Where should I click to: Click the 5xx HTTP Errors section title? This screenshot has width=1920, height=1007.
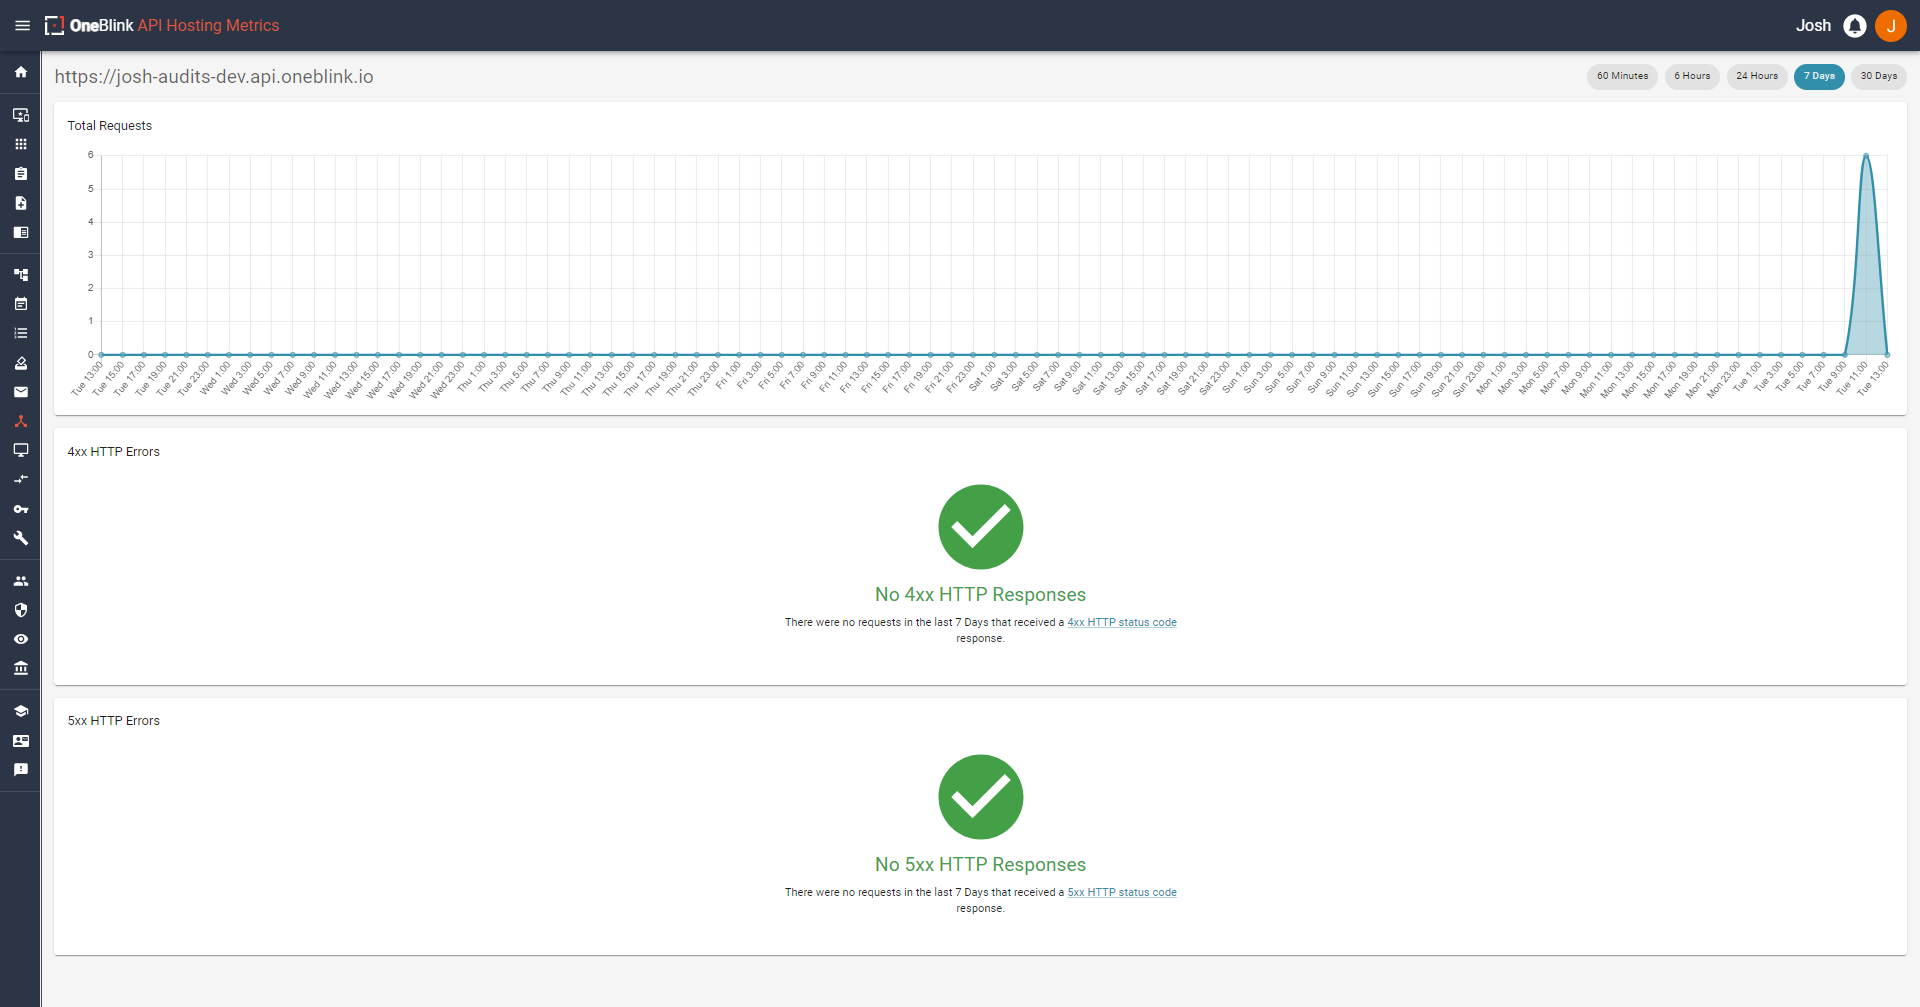coord(114,721)
